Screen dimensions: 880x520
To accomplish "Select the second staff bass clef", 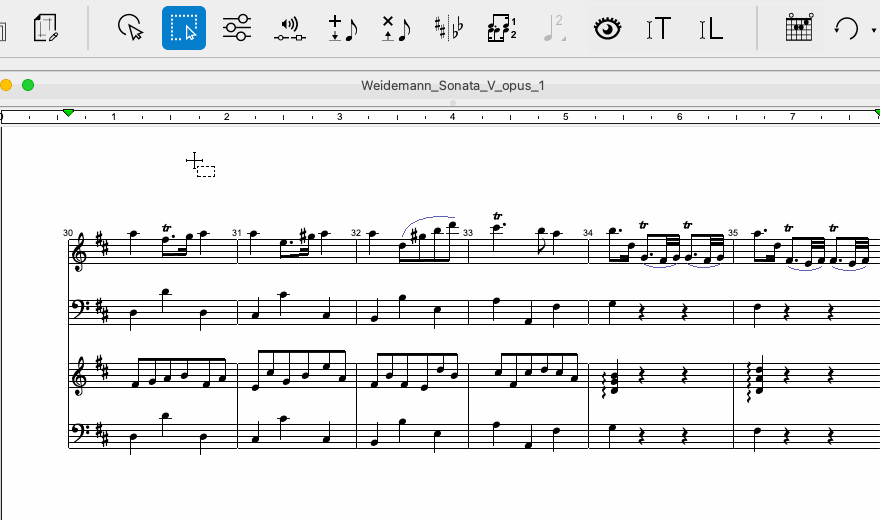I will (x=81, y=309).
